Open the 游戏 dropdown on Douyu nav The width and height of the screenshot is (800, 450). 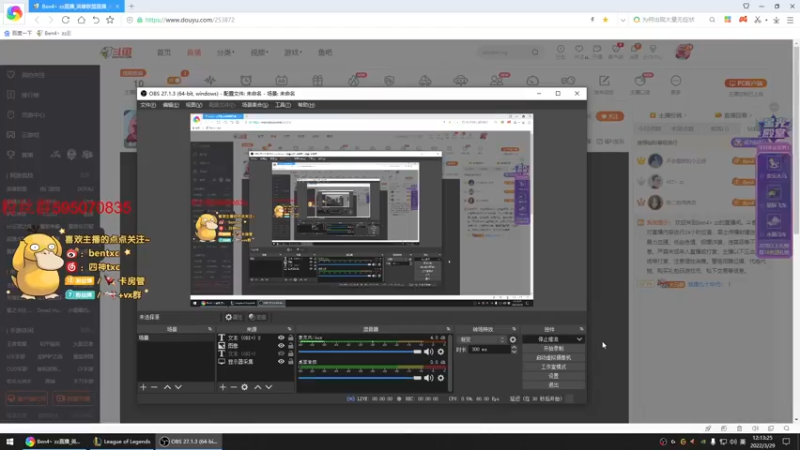tap(293, 53)
